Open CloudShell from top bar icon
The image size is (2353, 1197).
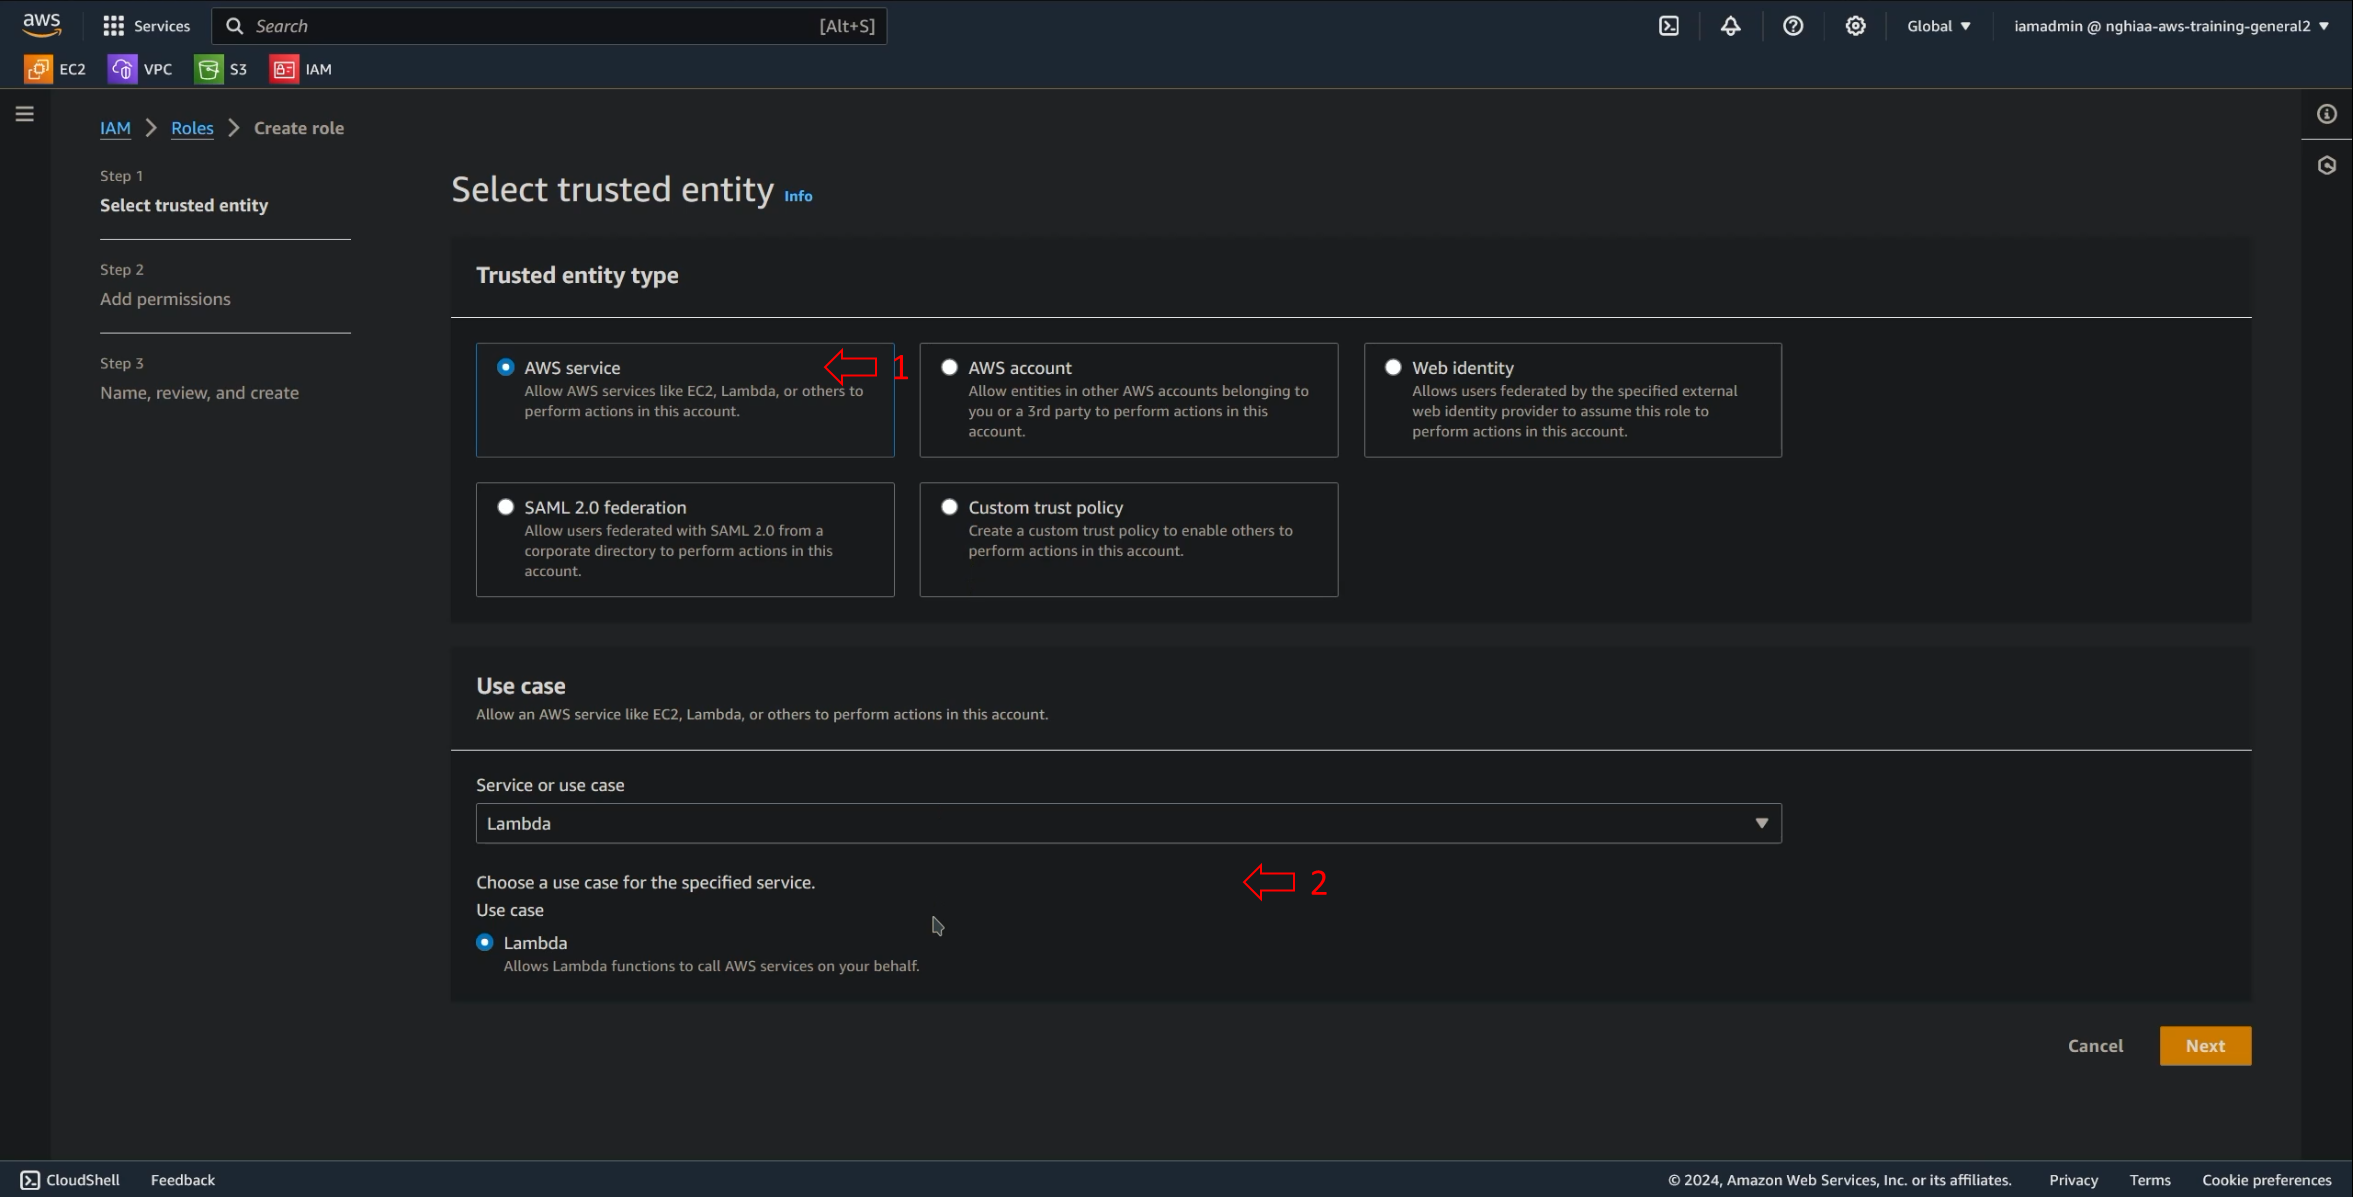pos(1669,26)
